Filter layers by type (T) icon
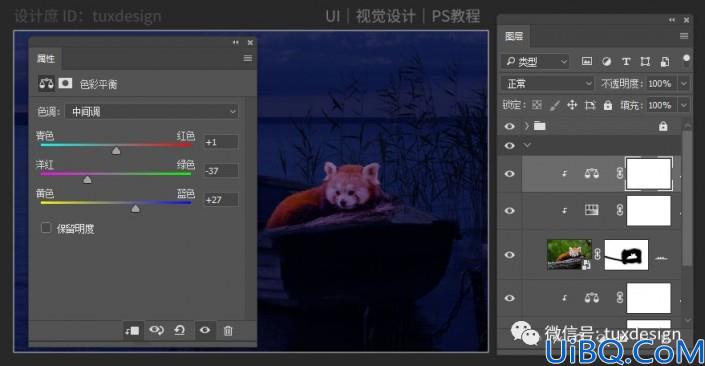 click(626, 61)
